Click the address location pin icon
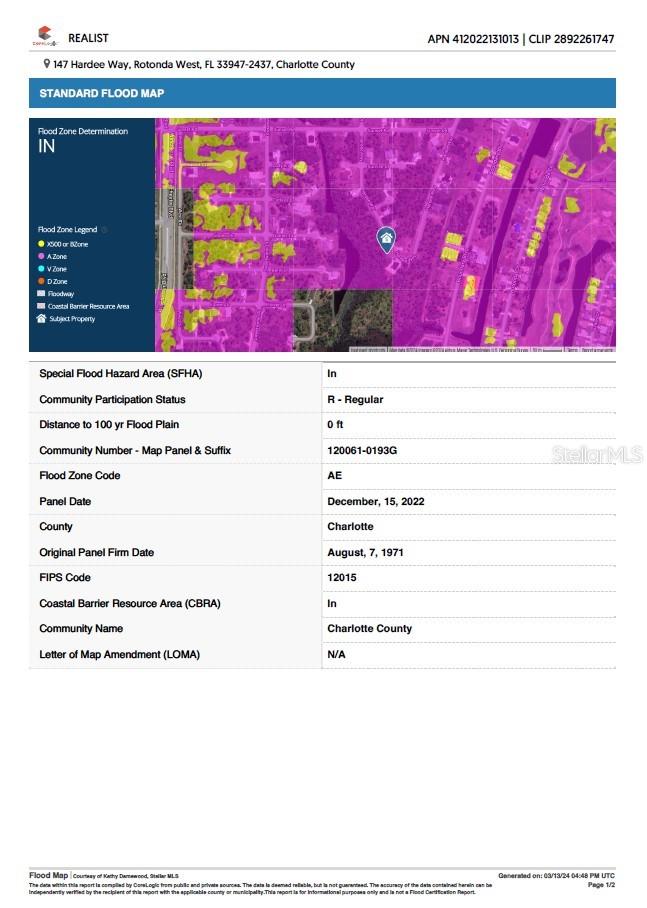The image size is (647, 908). [x=46, y=64]
